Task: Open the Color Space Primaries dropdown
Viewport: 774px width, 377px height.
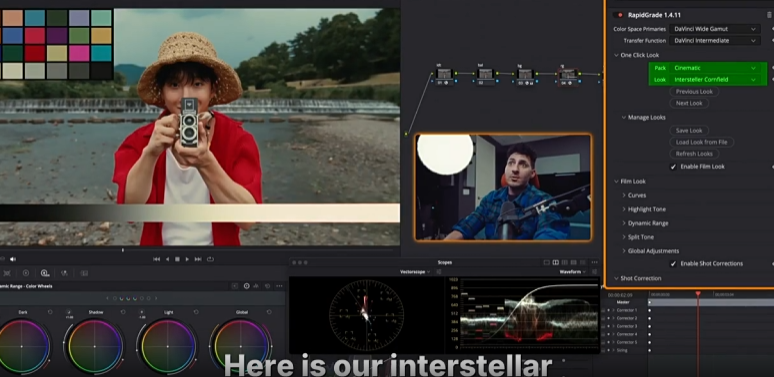Action: click(x=715, y=29)
